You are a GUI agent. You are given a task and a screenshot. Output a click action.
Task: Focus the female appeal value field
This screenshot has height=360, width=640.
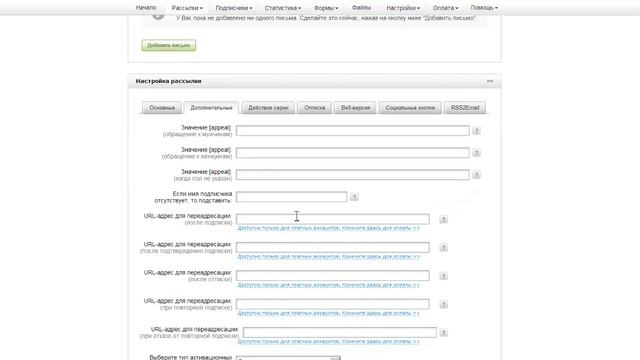[x=353, y=153]
